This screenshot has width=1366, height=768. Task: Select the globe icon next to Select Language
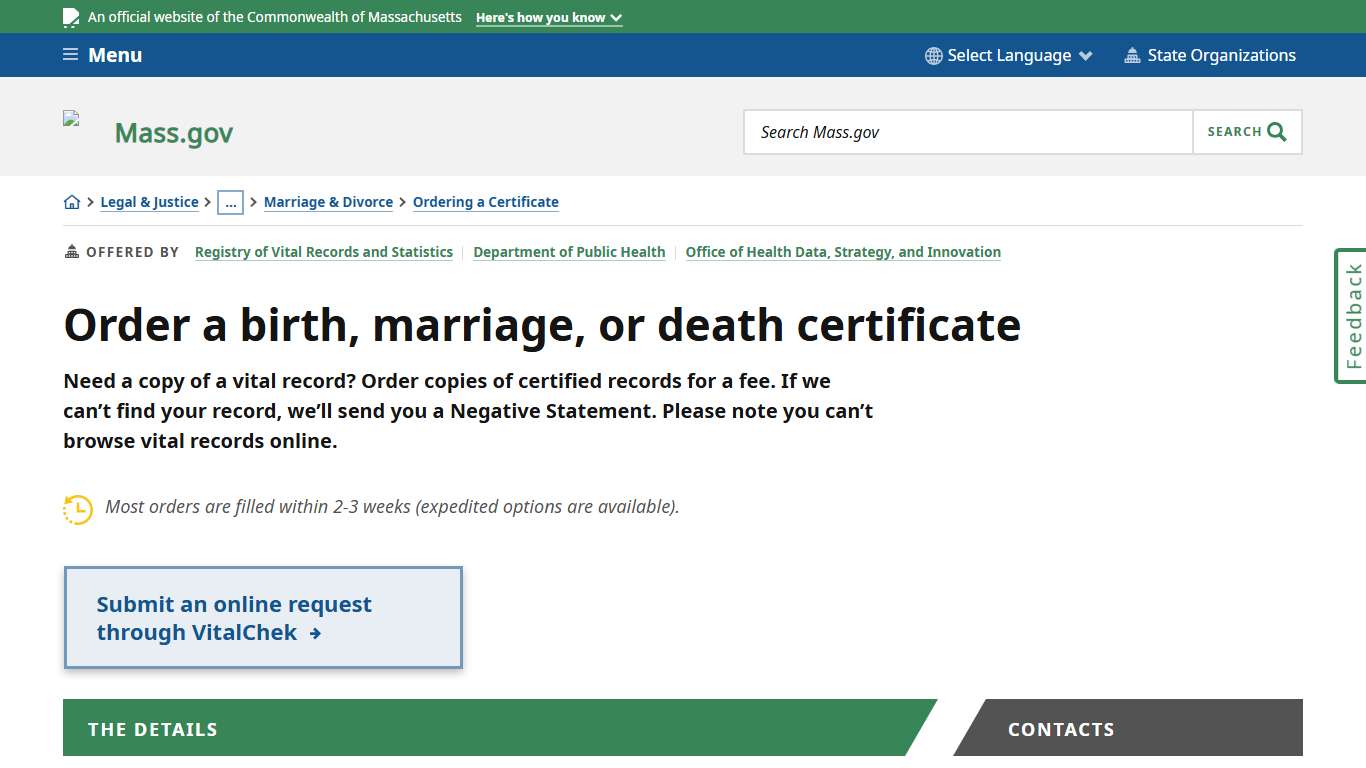pyautogui.click(x=933, y=55)
